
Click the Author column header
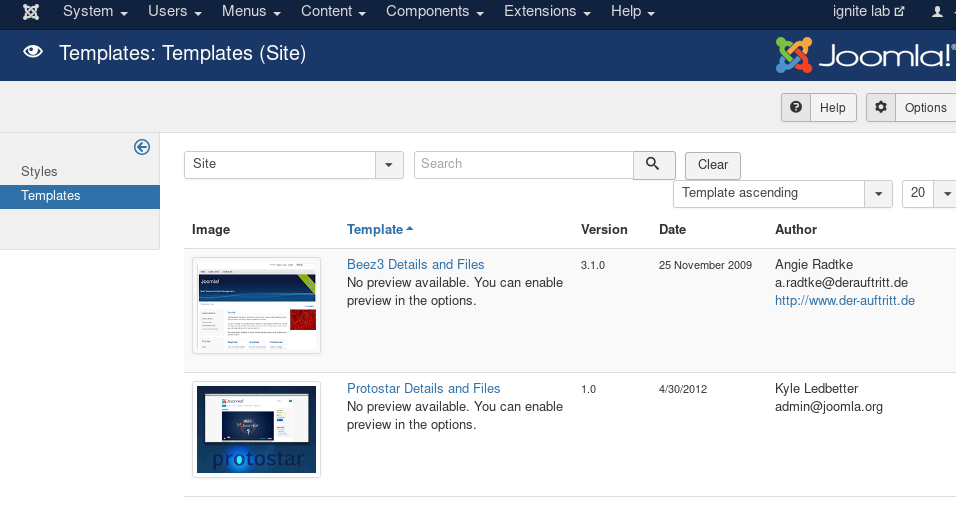tap(796, 230)
